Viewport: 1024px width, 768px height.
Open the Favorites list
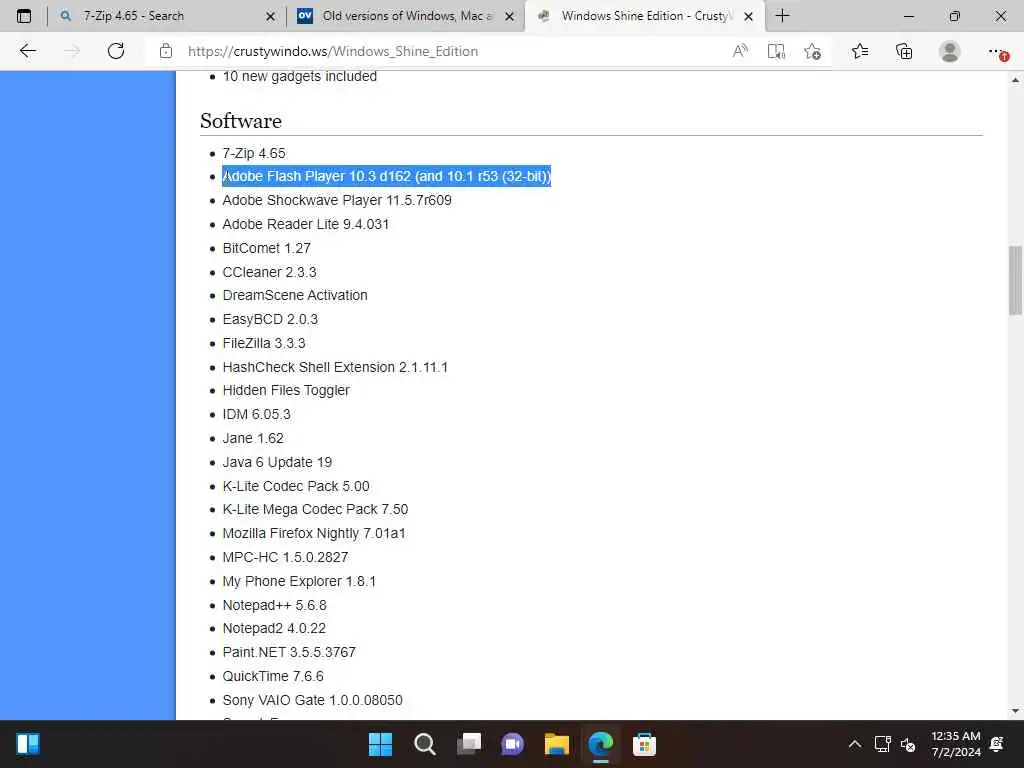pos(860,51)
